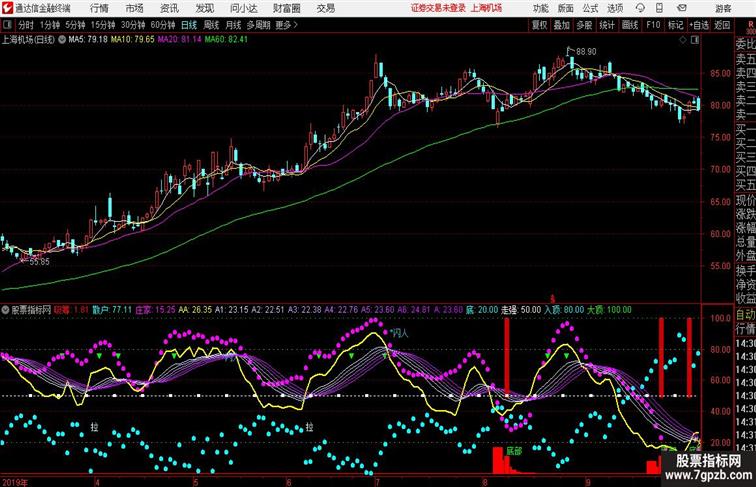Switch to 5分钟 period tab

(75, 25)
